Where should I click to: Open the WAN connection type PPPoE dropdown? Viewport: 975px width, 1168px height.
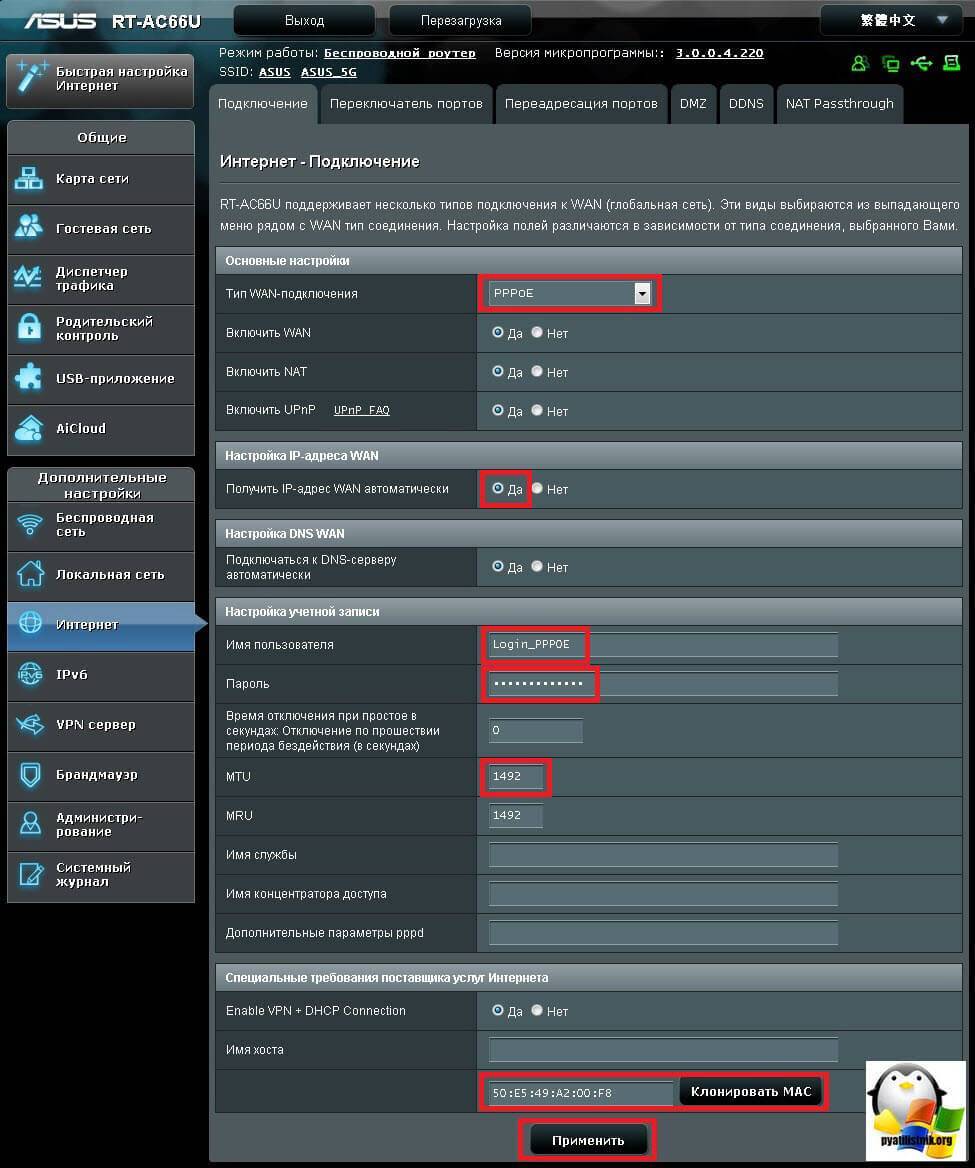tap(570, 293)
